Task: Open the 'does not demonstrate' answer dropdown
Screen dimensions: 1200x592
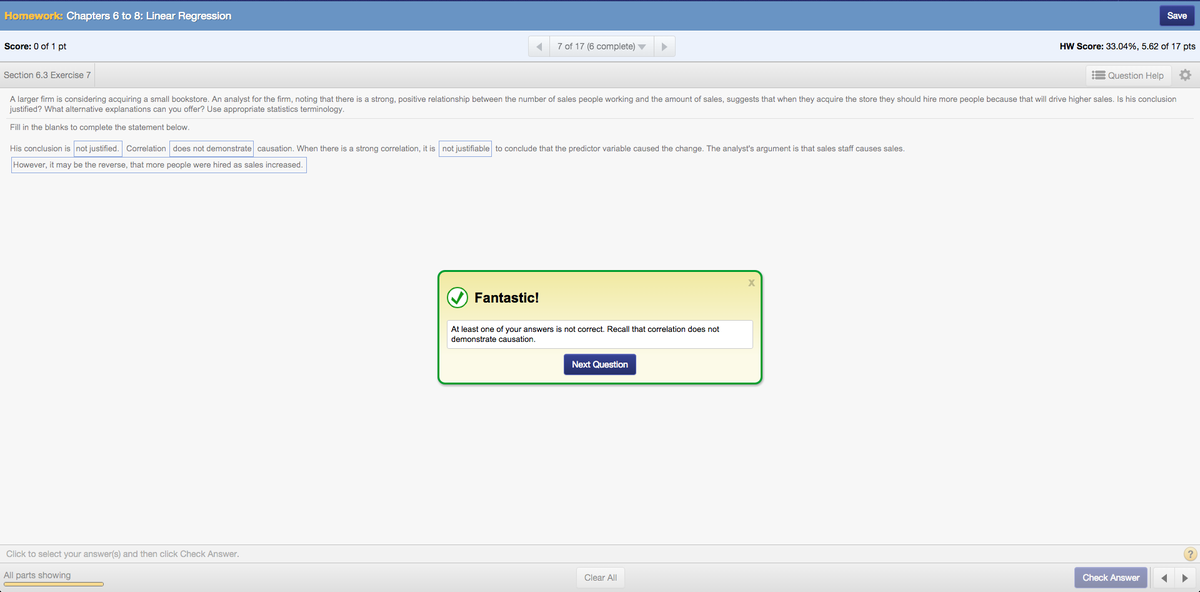Action: click(211, 148)
